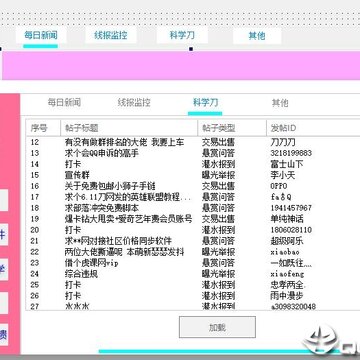Sort by the 发帖ID column header
This screenshot has width=360, height=360.
313,128
